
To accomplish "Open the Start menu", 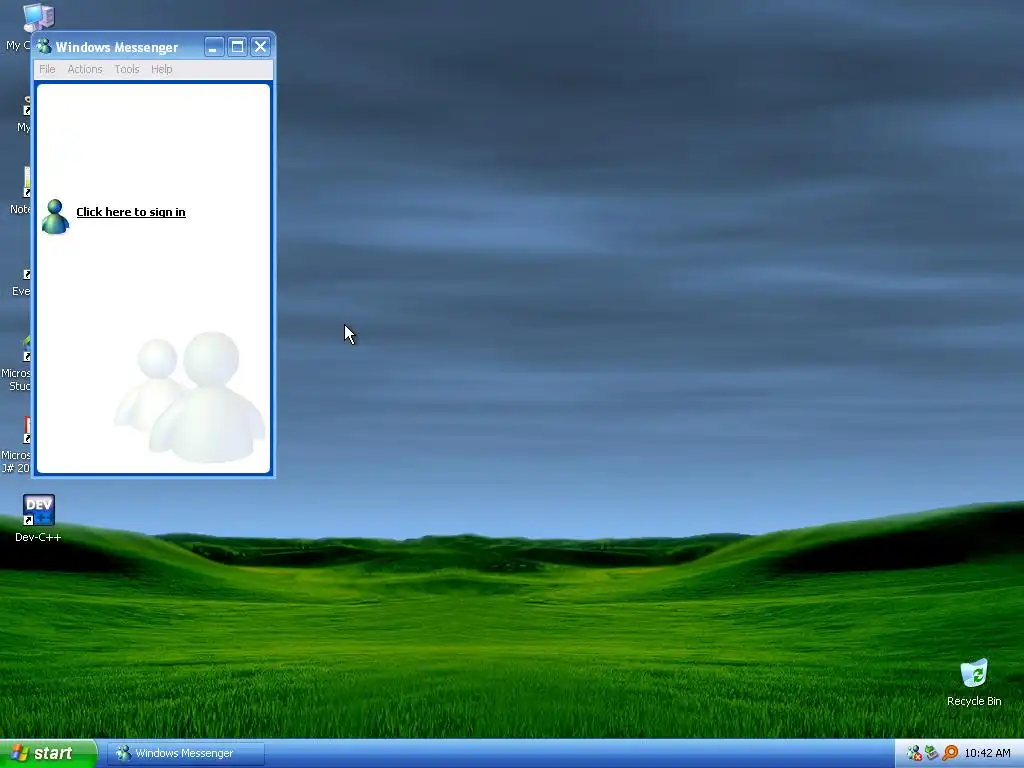I will pyautogui.click(x=48, y=753).
